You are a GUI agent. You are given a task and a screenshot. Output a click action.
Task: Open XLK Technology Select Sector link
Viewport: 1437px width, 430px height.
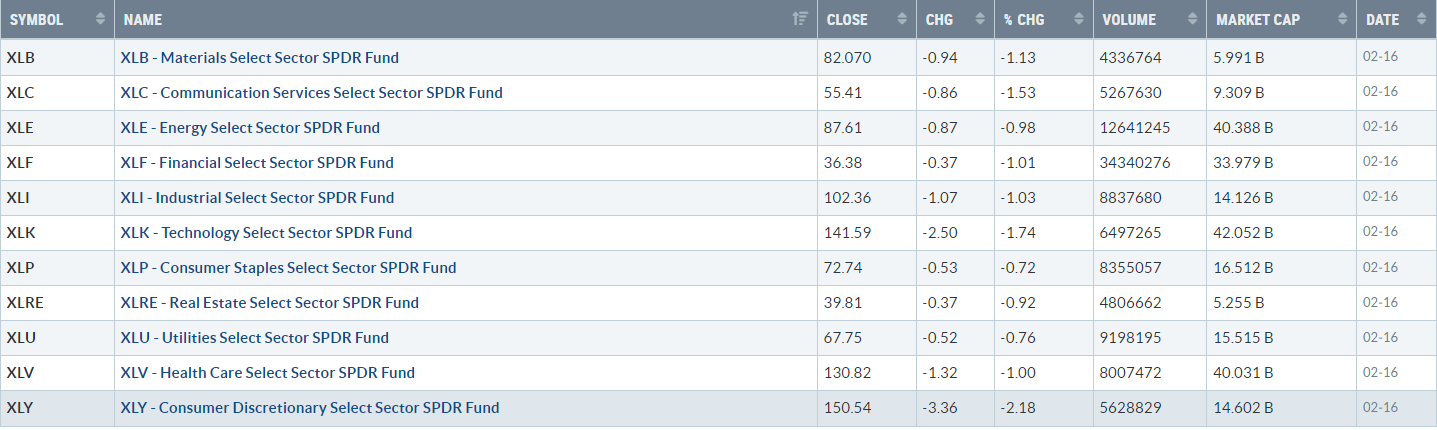click(x=266, y=233)
